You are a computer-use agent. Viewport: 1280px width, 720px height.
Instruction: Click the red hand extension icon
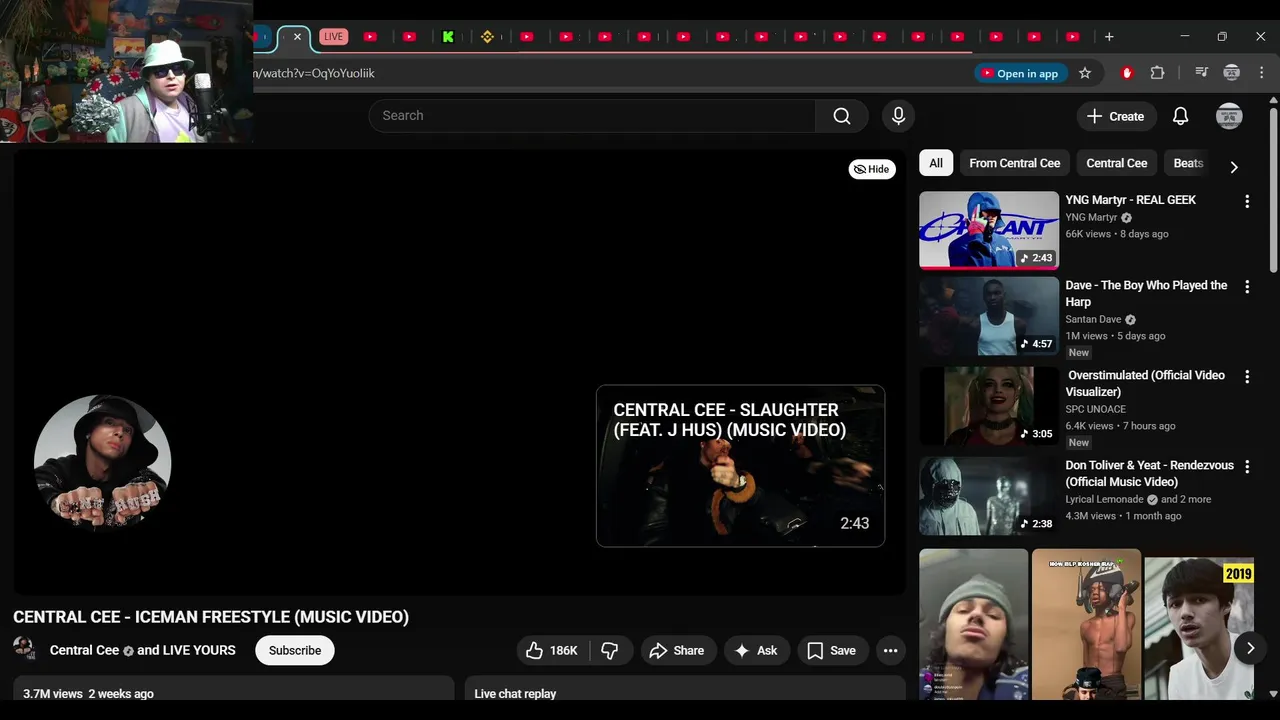[1127, 73]
